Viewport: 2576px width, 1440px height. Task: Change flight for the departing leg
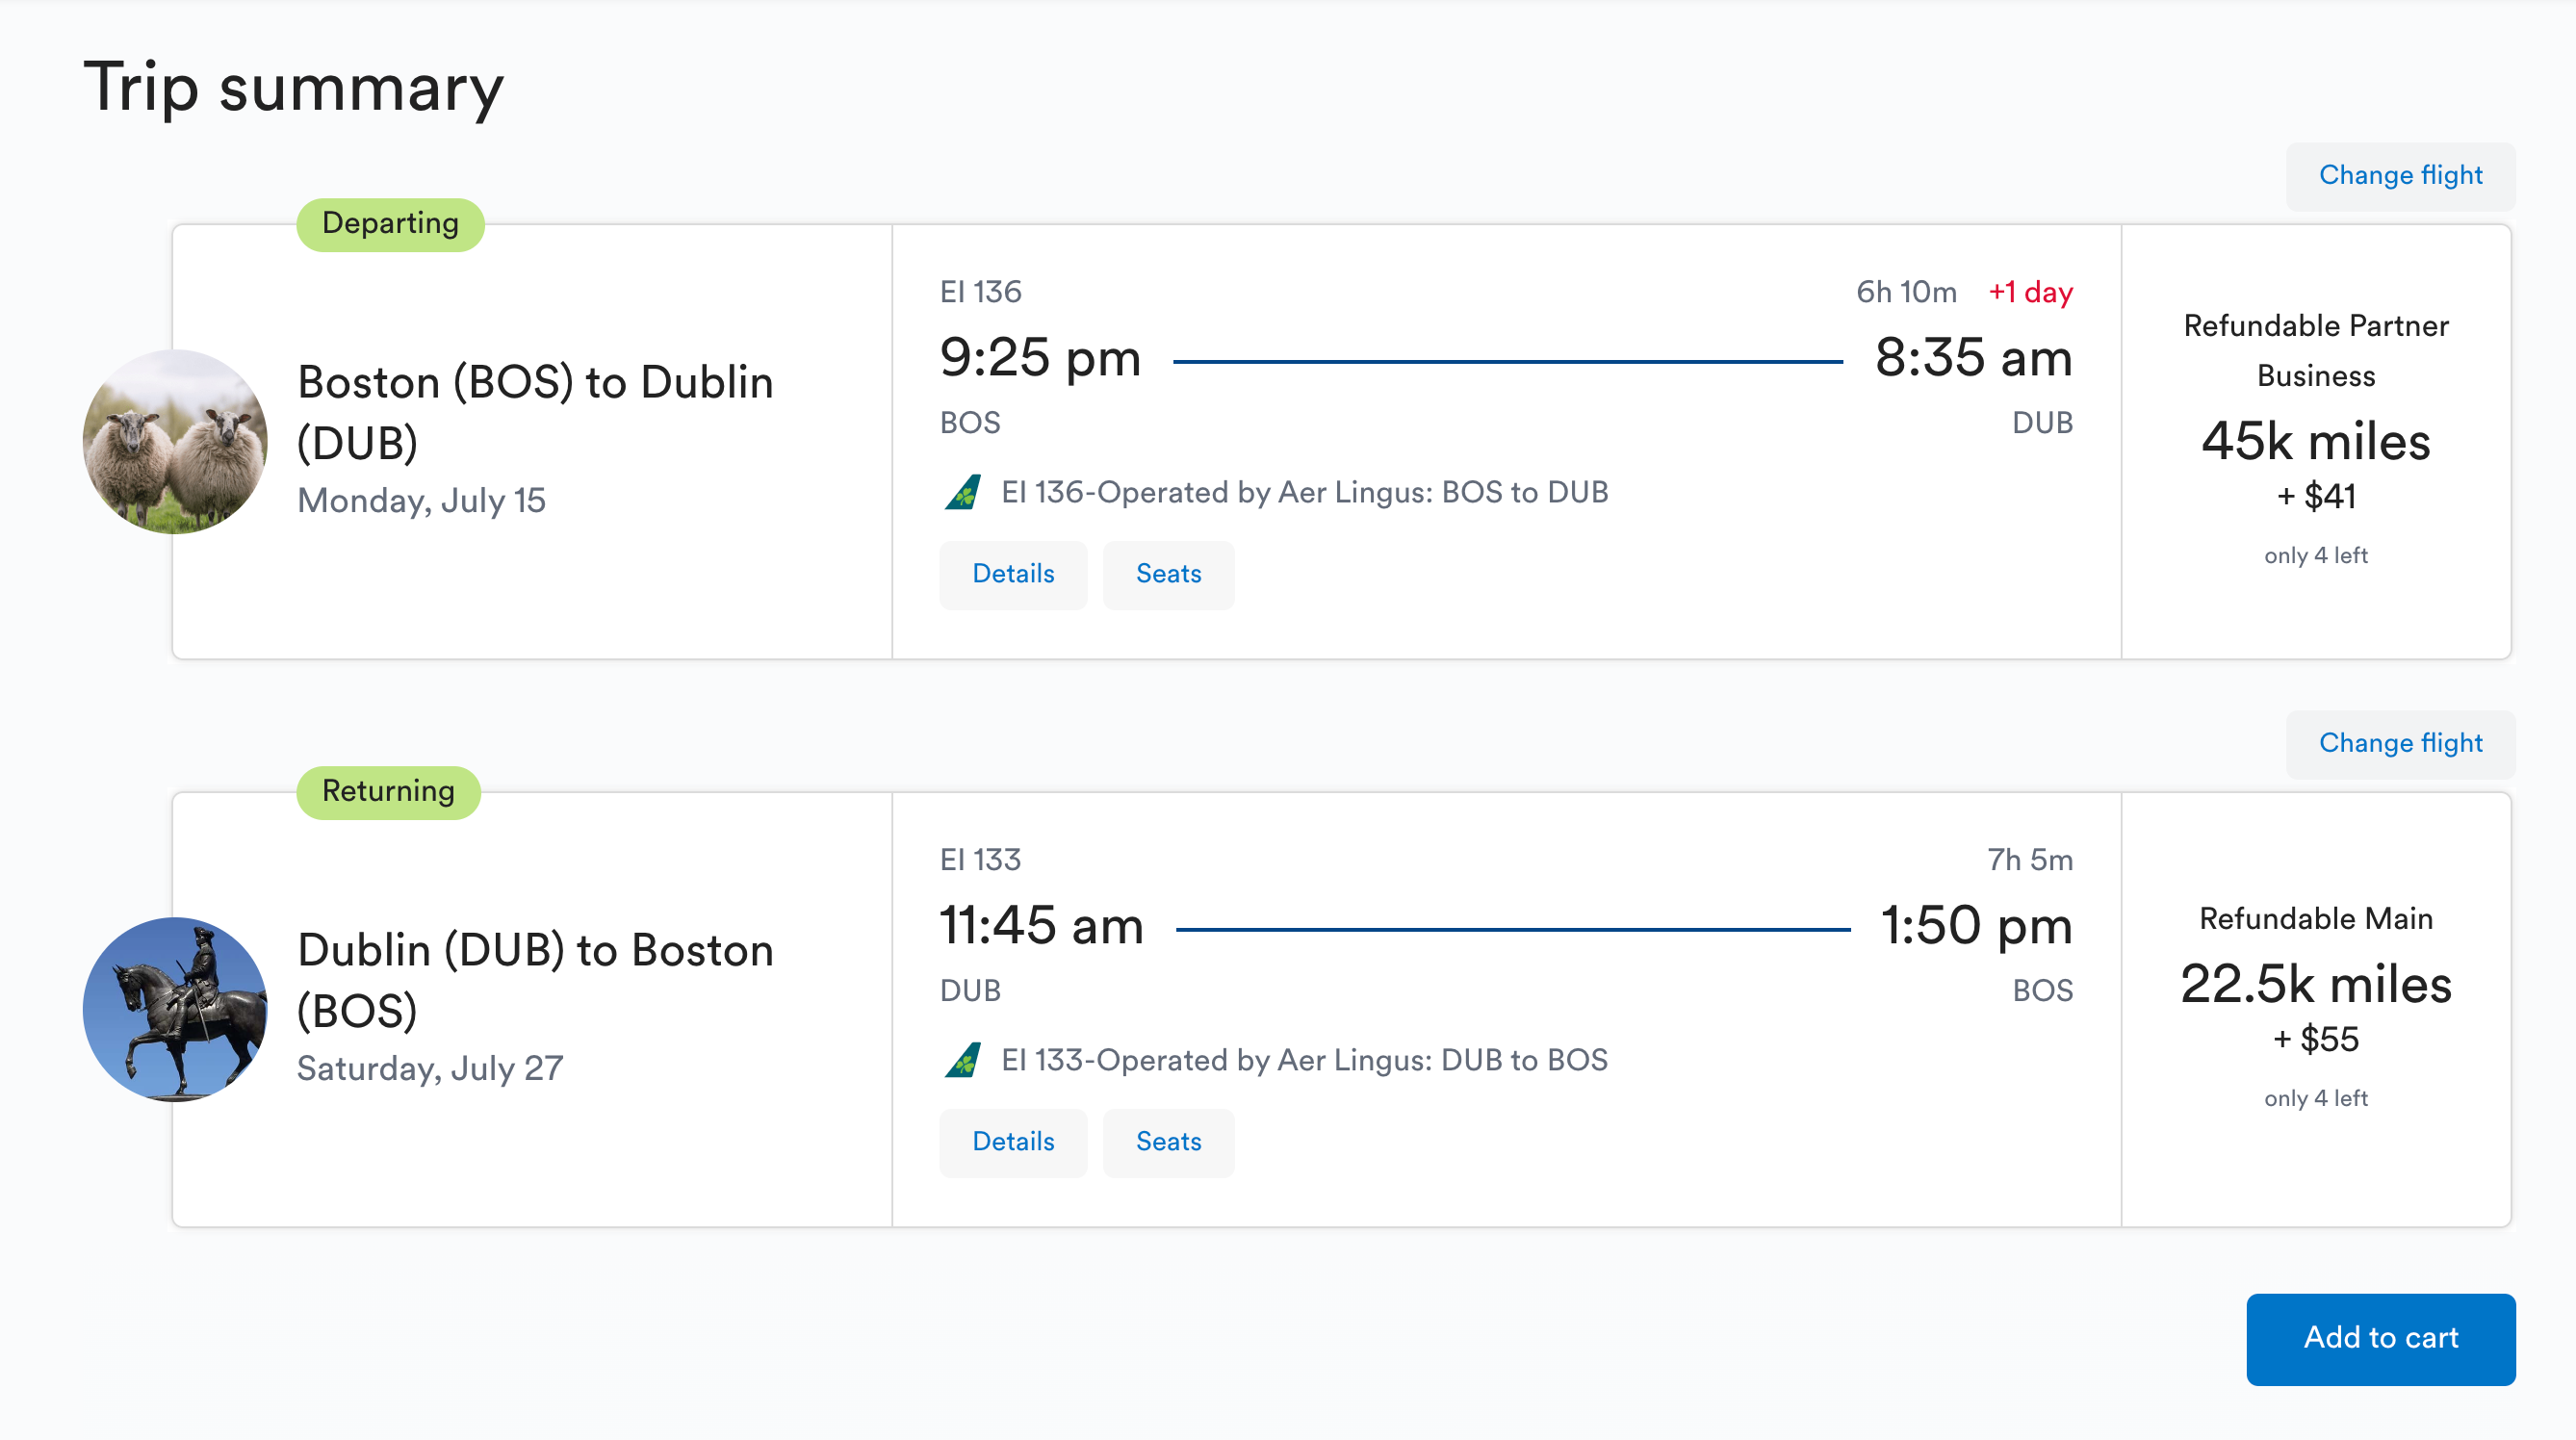2400,175
